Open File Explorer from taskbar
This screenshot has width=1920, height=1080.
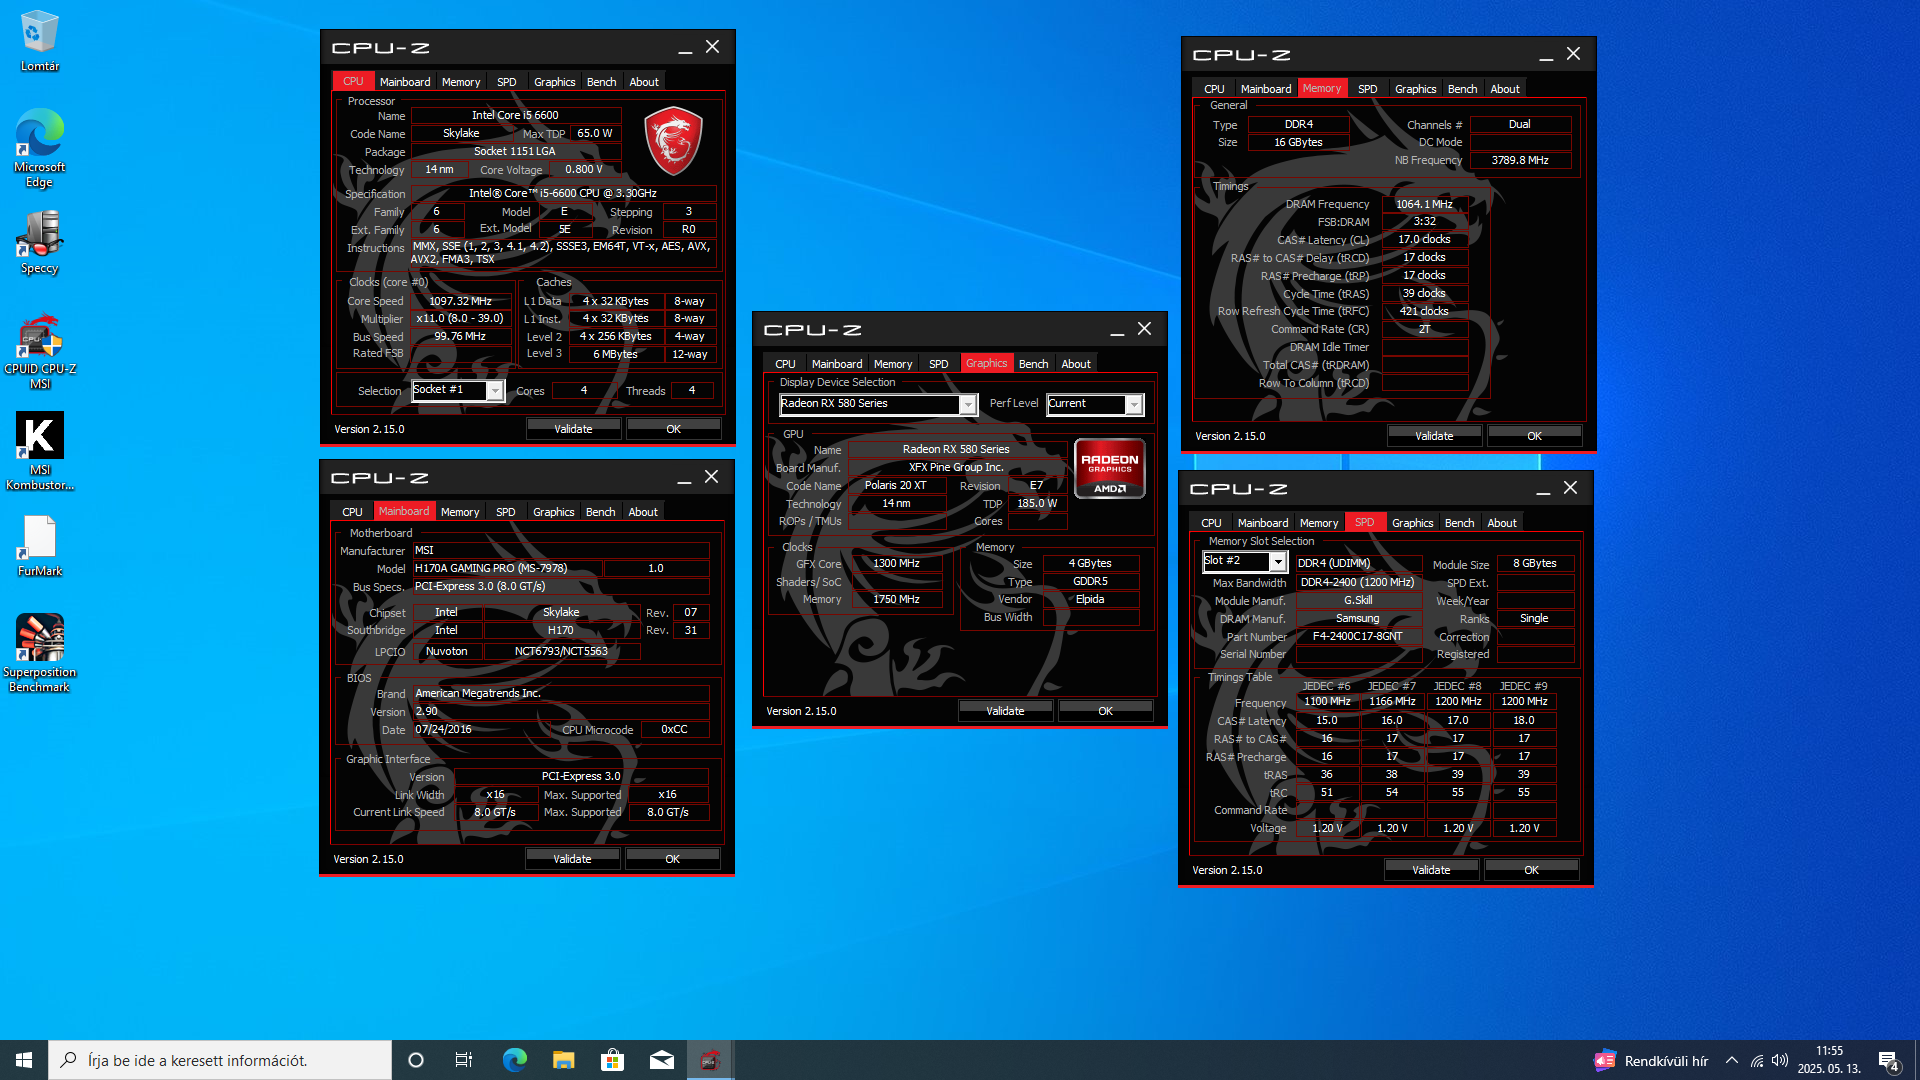[x=563, y=1060]
